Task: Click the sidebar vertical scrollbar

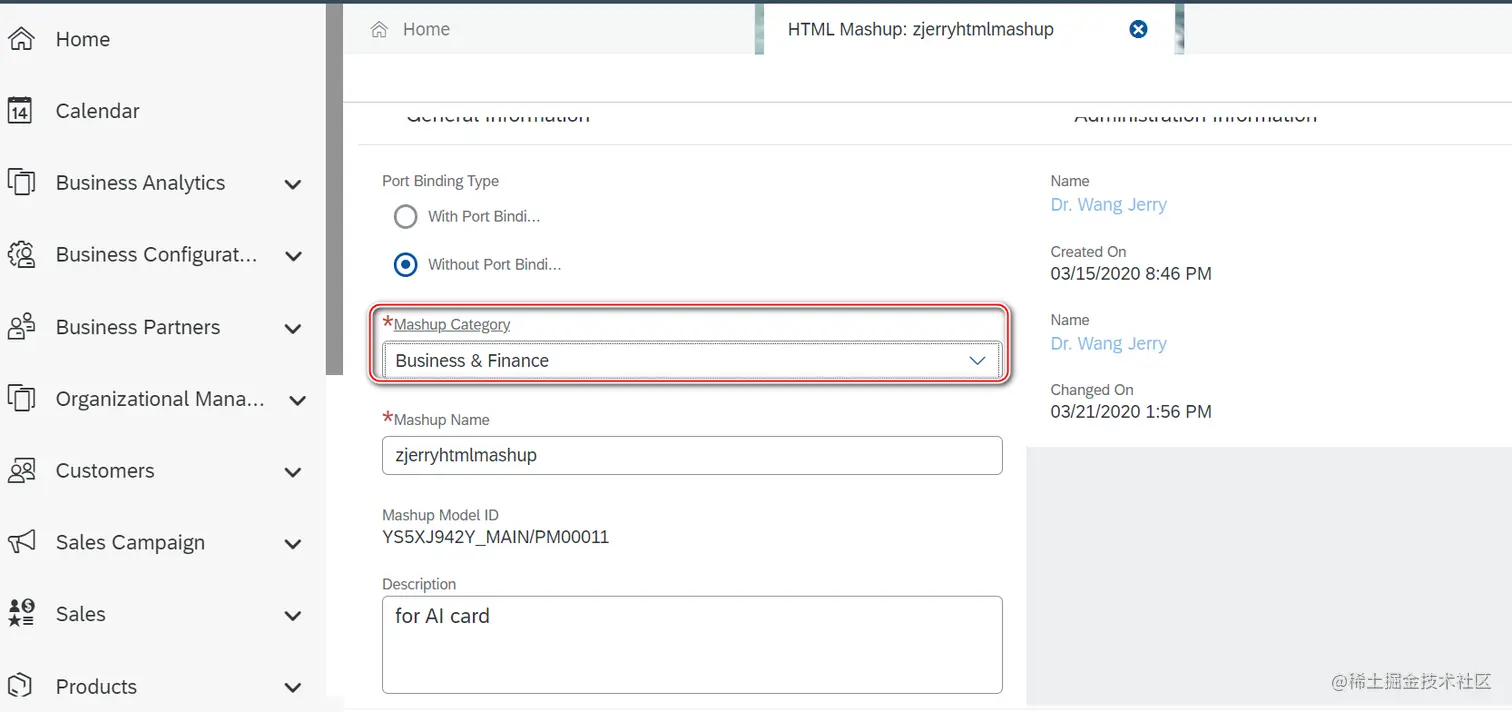Action: (x=334, y=188)
